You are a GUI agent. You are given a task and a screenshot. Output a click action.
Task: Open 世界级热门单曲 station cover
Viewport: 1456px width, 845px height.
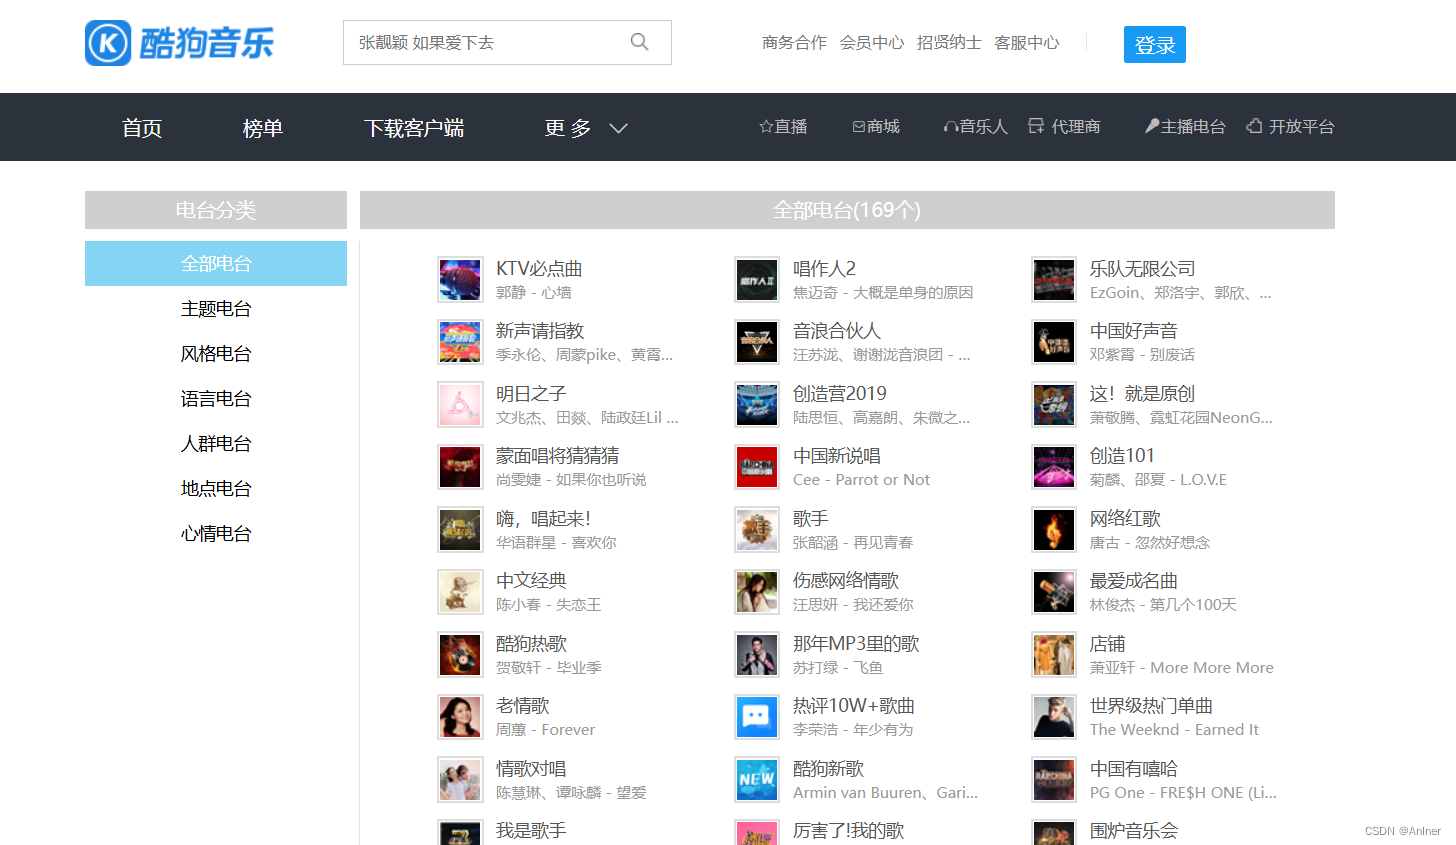click(x=1054, y=717)
